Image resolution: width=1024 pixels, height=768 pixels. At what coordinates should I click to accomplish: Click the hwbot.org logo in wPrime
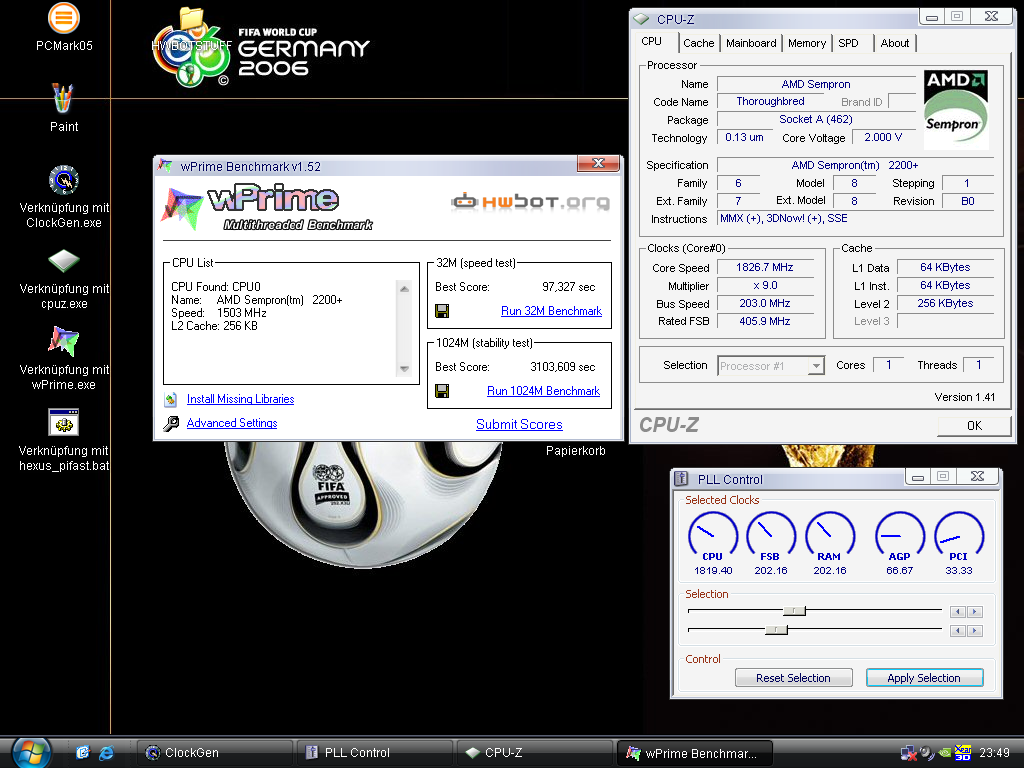(530, 202)
